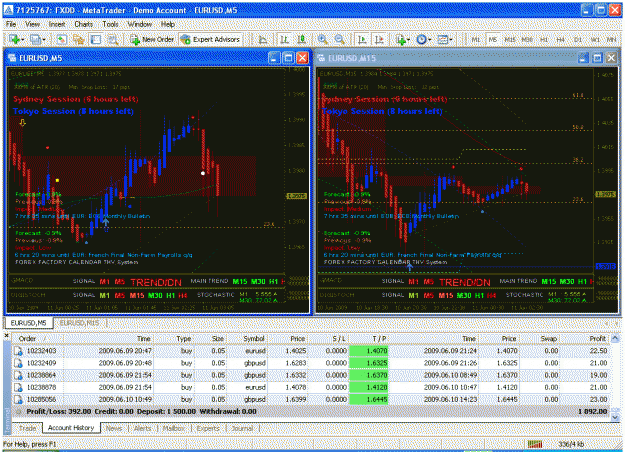Image resolution: width=625 pixels, height=452 pixels.
Task: Click the 22.50 profit value
Action: [598, 351]
